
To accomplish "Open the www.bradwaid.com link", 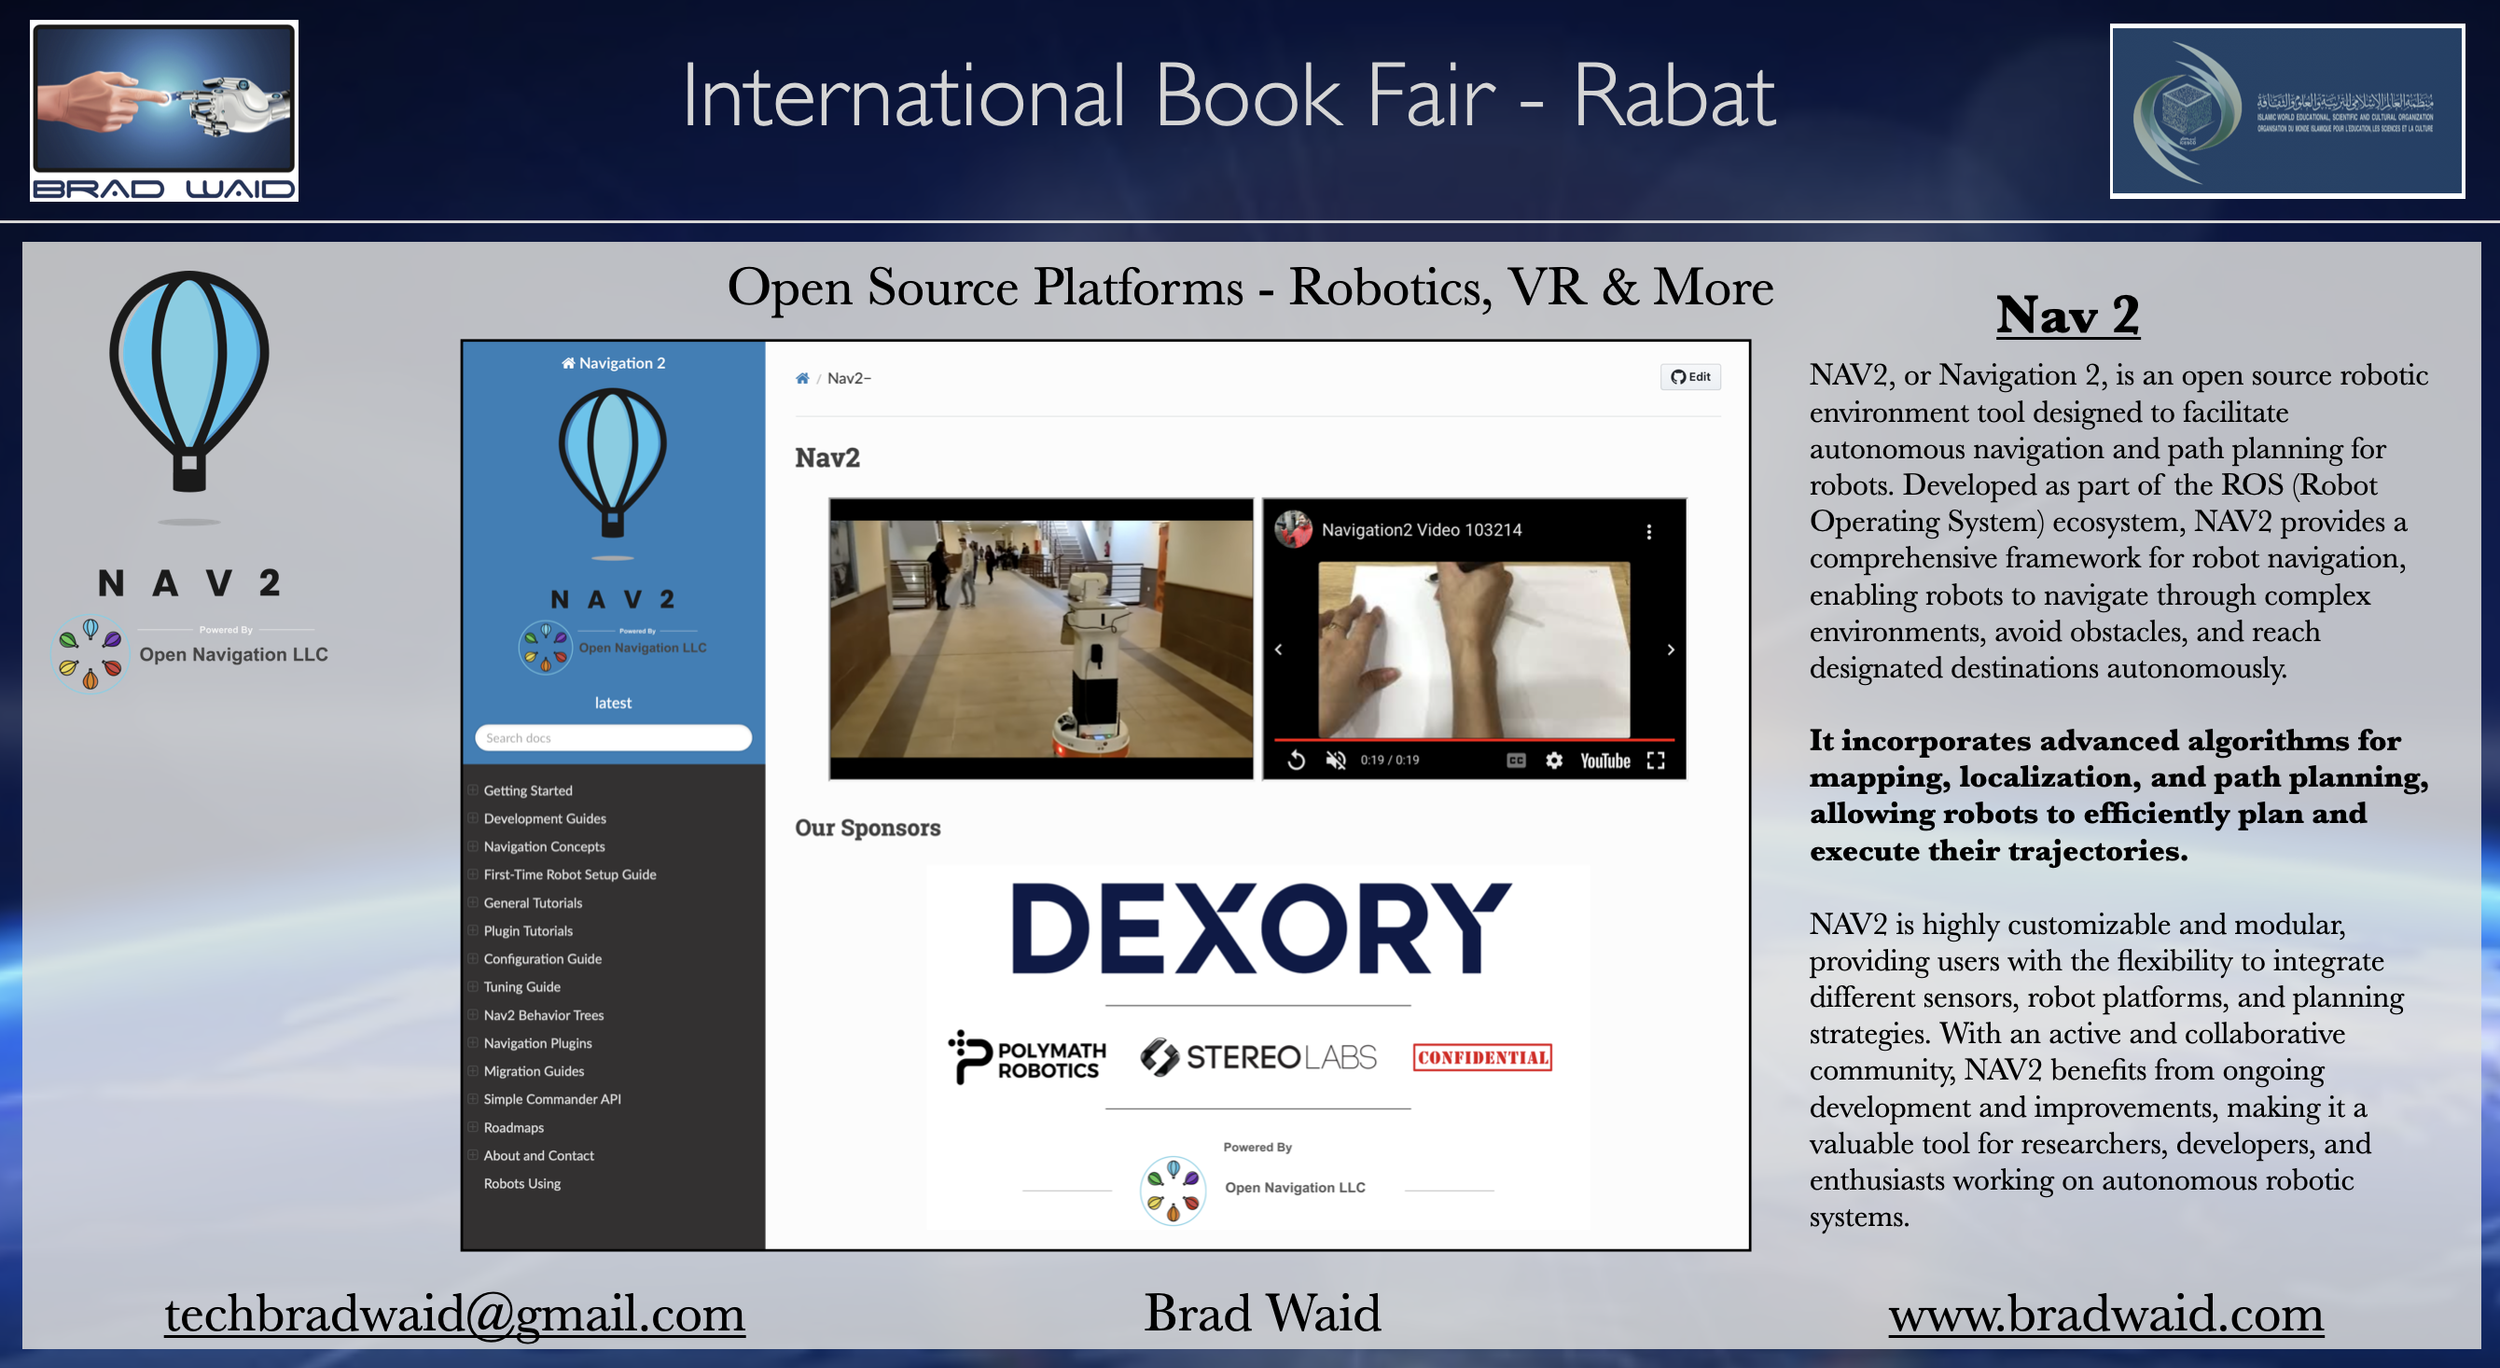I will (x=2105, y=1314).
